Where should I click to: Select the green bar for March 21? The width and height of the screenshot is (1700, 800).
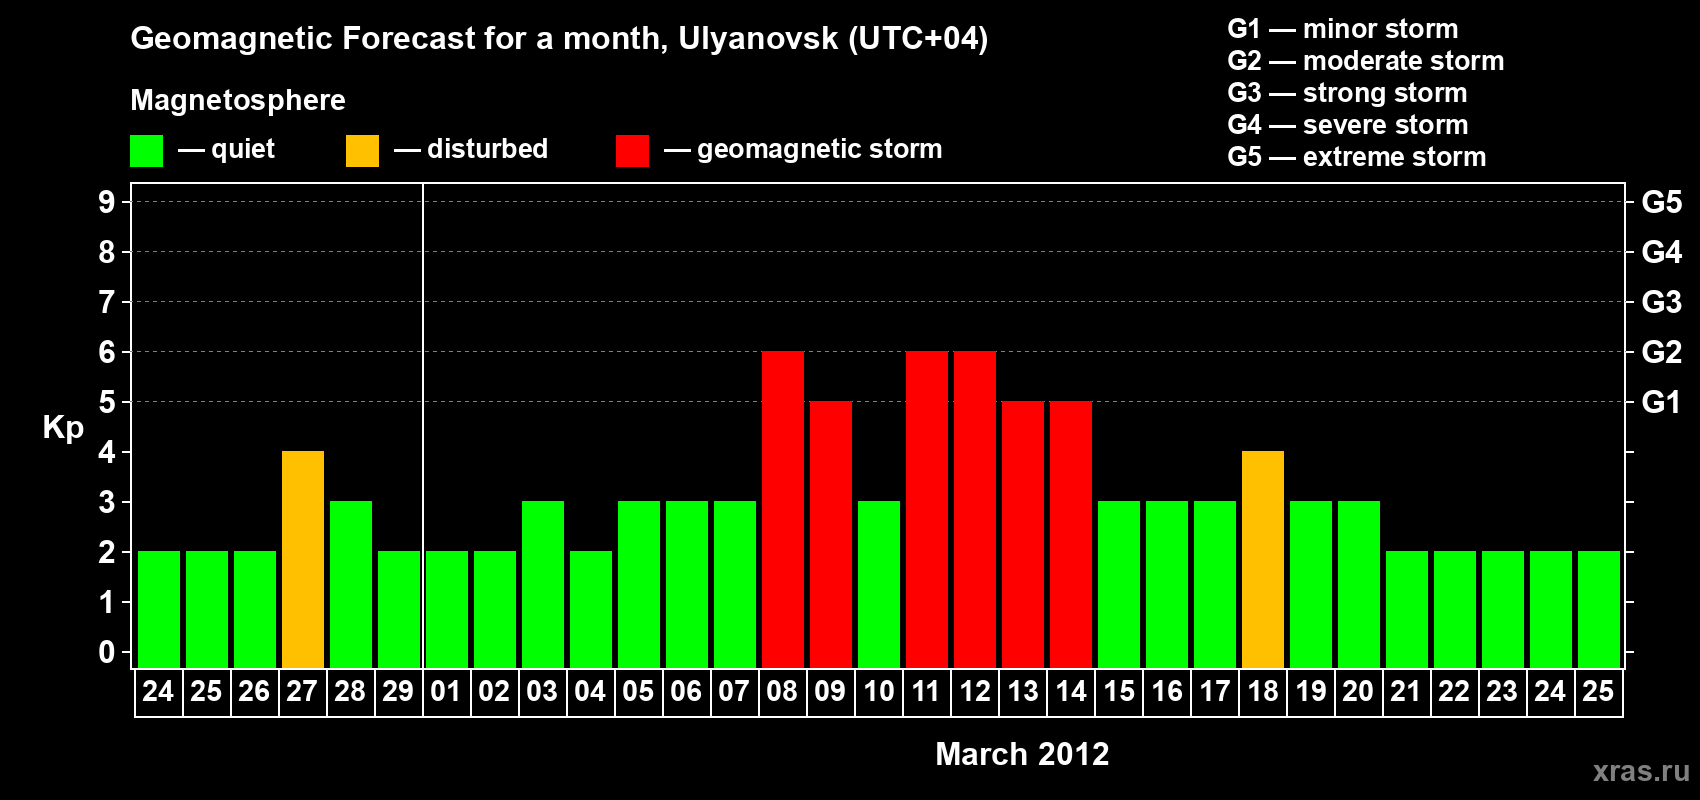[x=1407, y=609]
